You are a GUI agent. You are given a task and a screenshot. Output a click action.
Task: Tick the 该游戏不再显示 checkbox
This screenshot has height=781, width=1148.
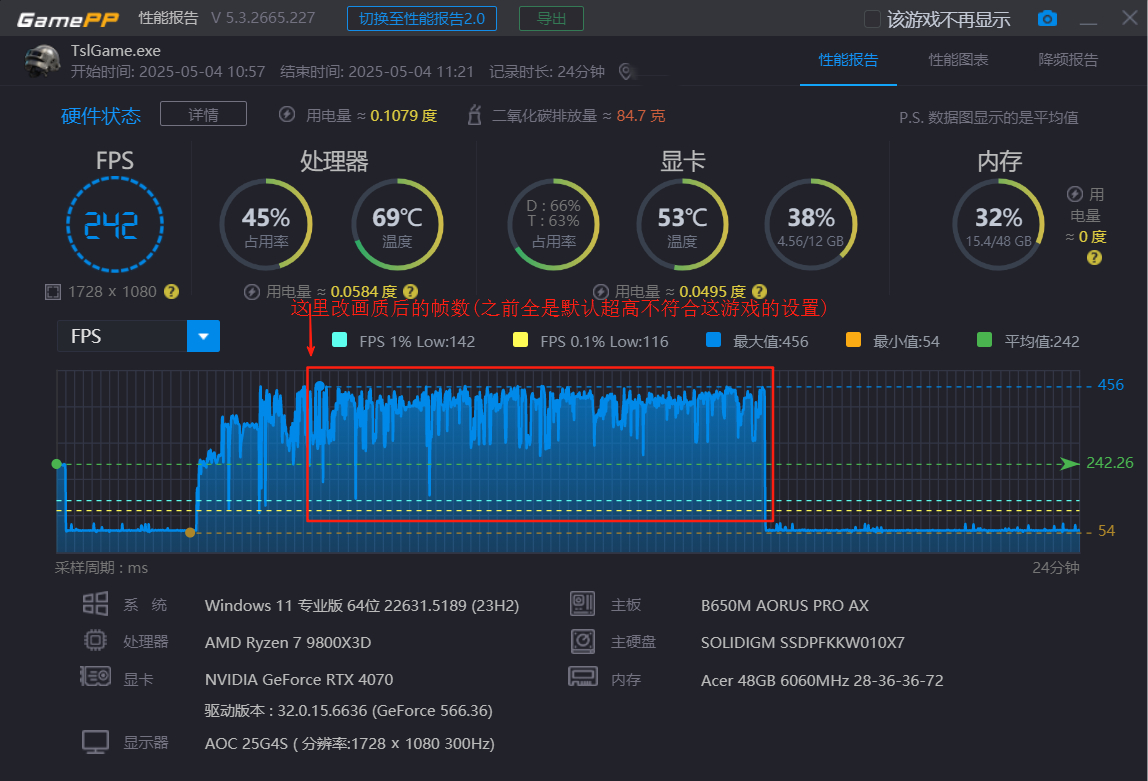[872, 19]
